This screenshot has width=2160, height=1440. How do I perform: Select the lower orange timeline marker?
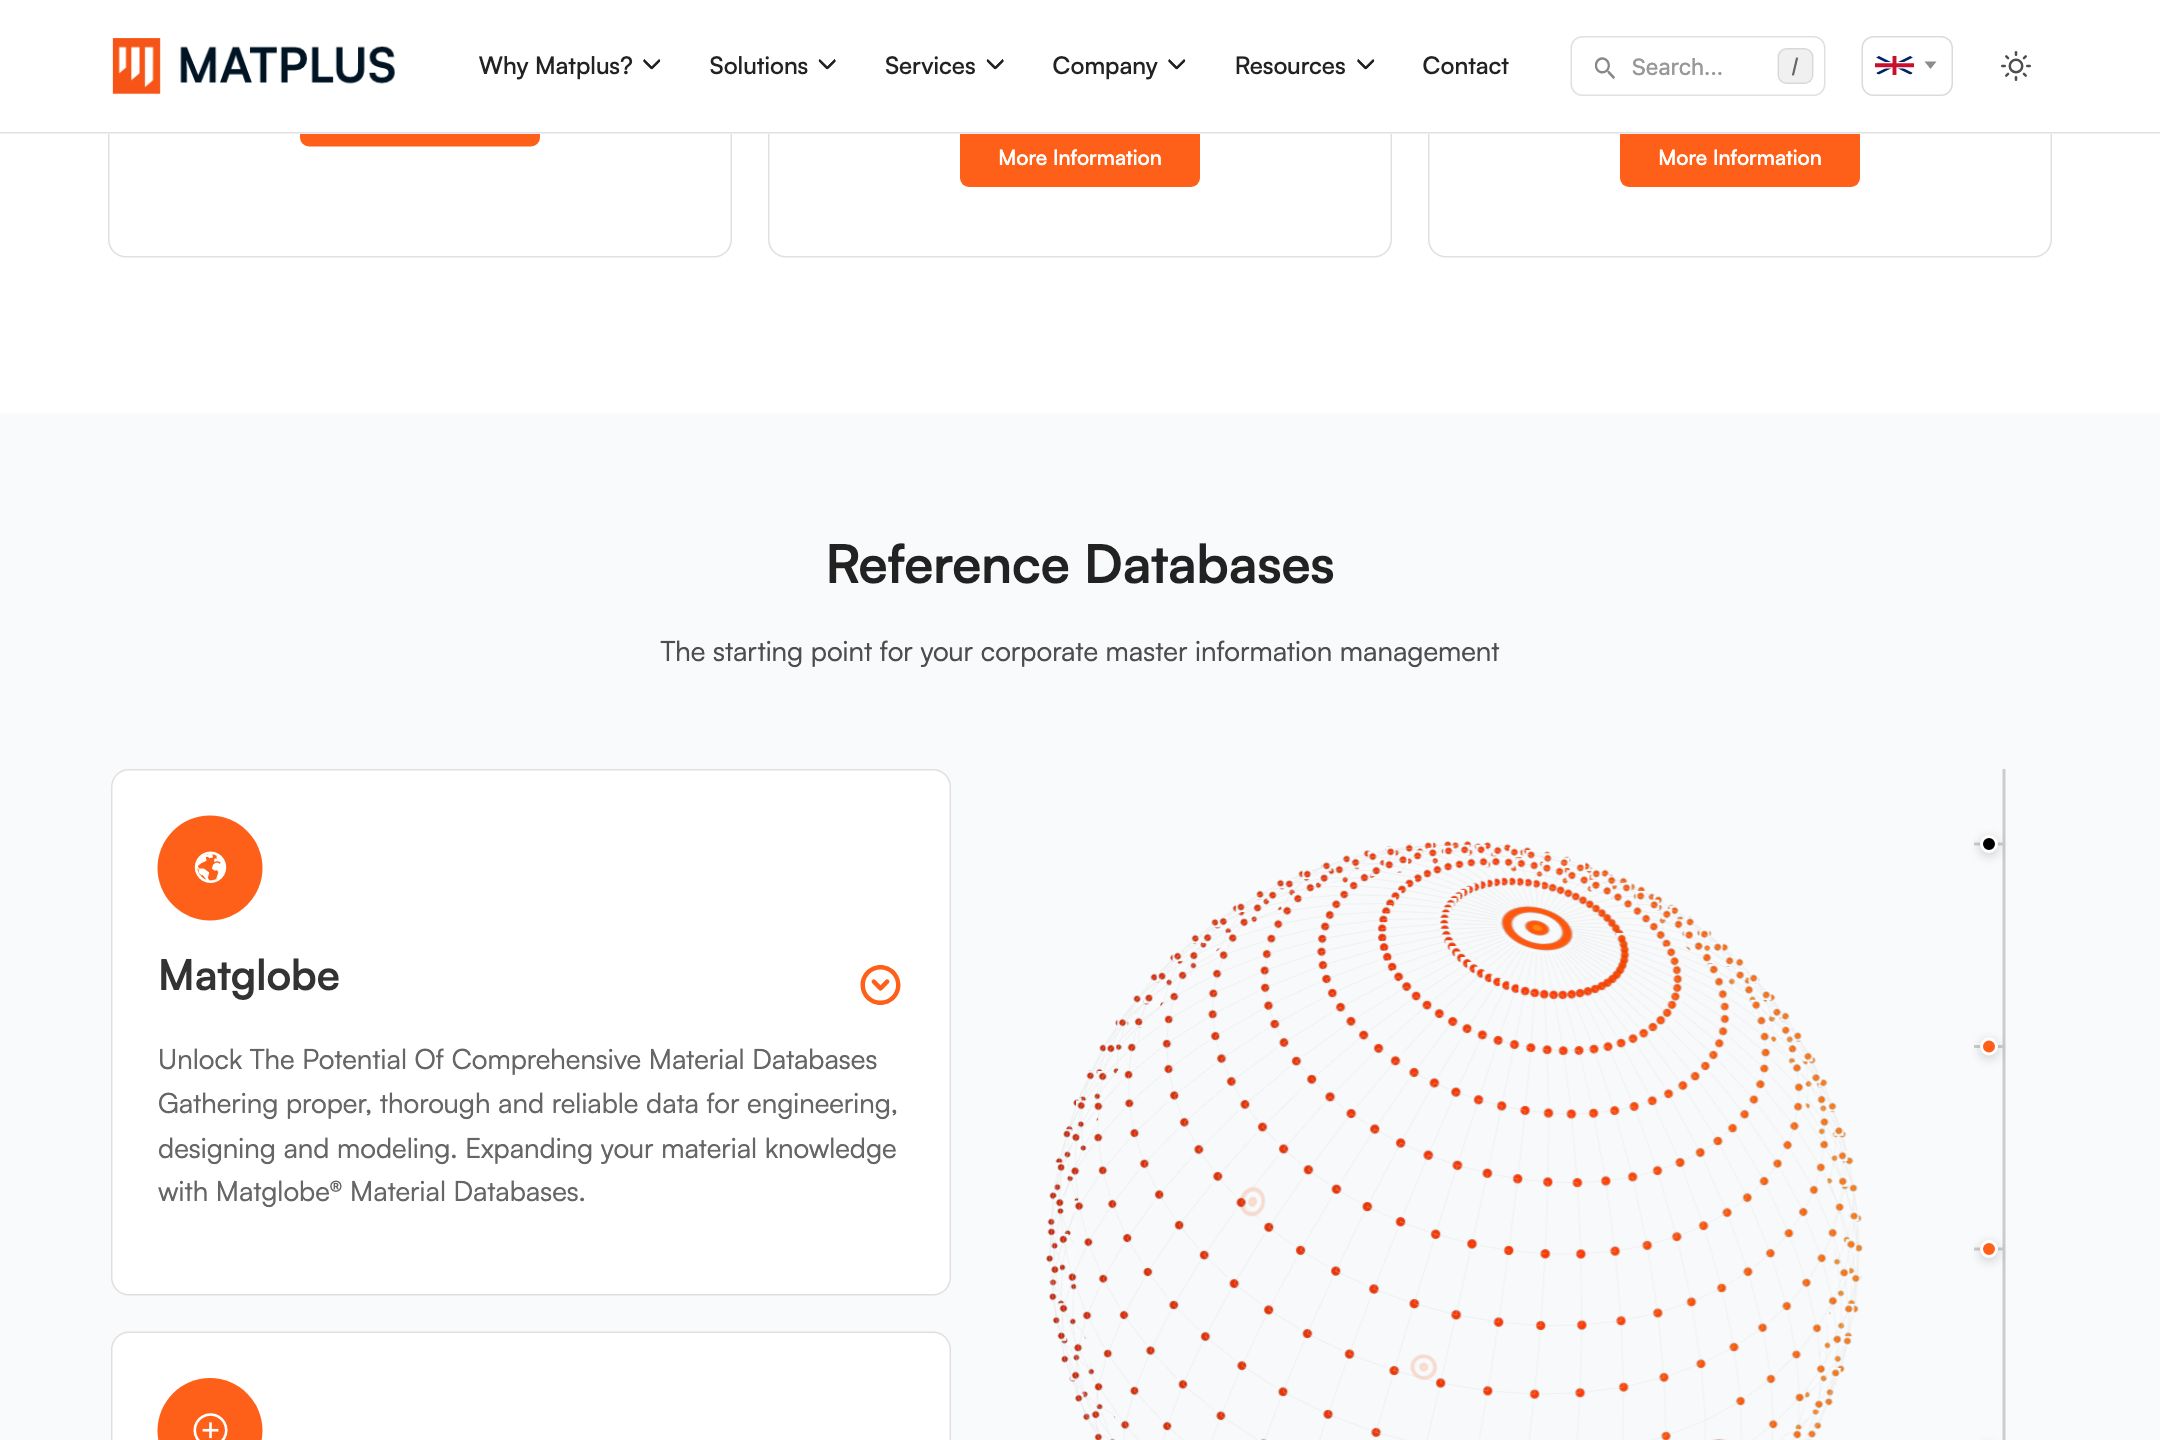(x=1989, y=1249)
